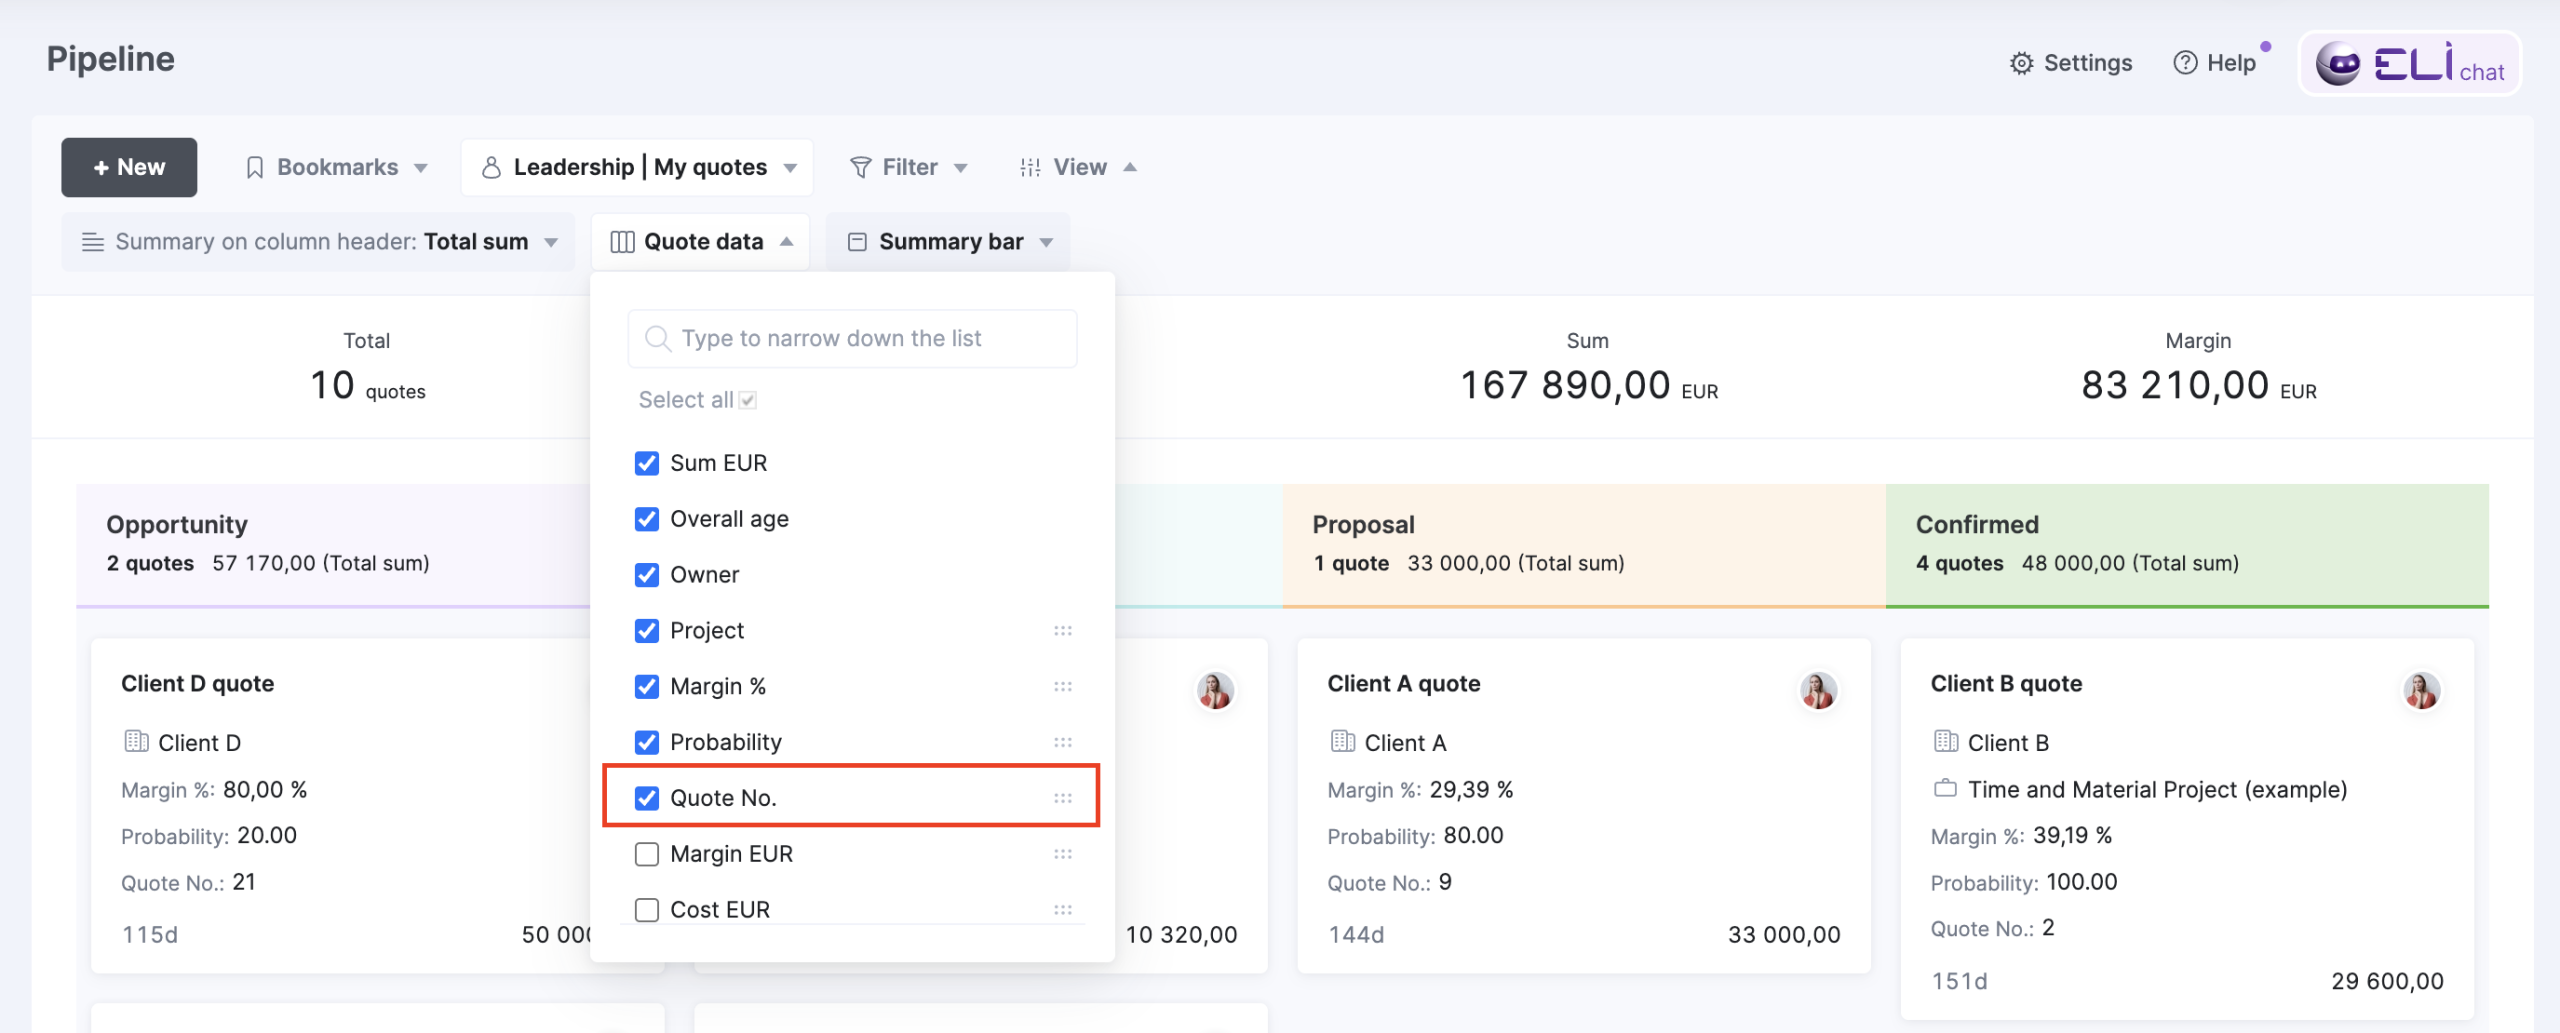
Task: Expand the Bookmarks dropdown
Action: coord(337,167)
